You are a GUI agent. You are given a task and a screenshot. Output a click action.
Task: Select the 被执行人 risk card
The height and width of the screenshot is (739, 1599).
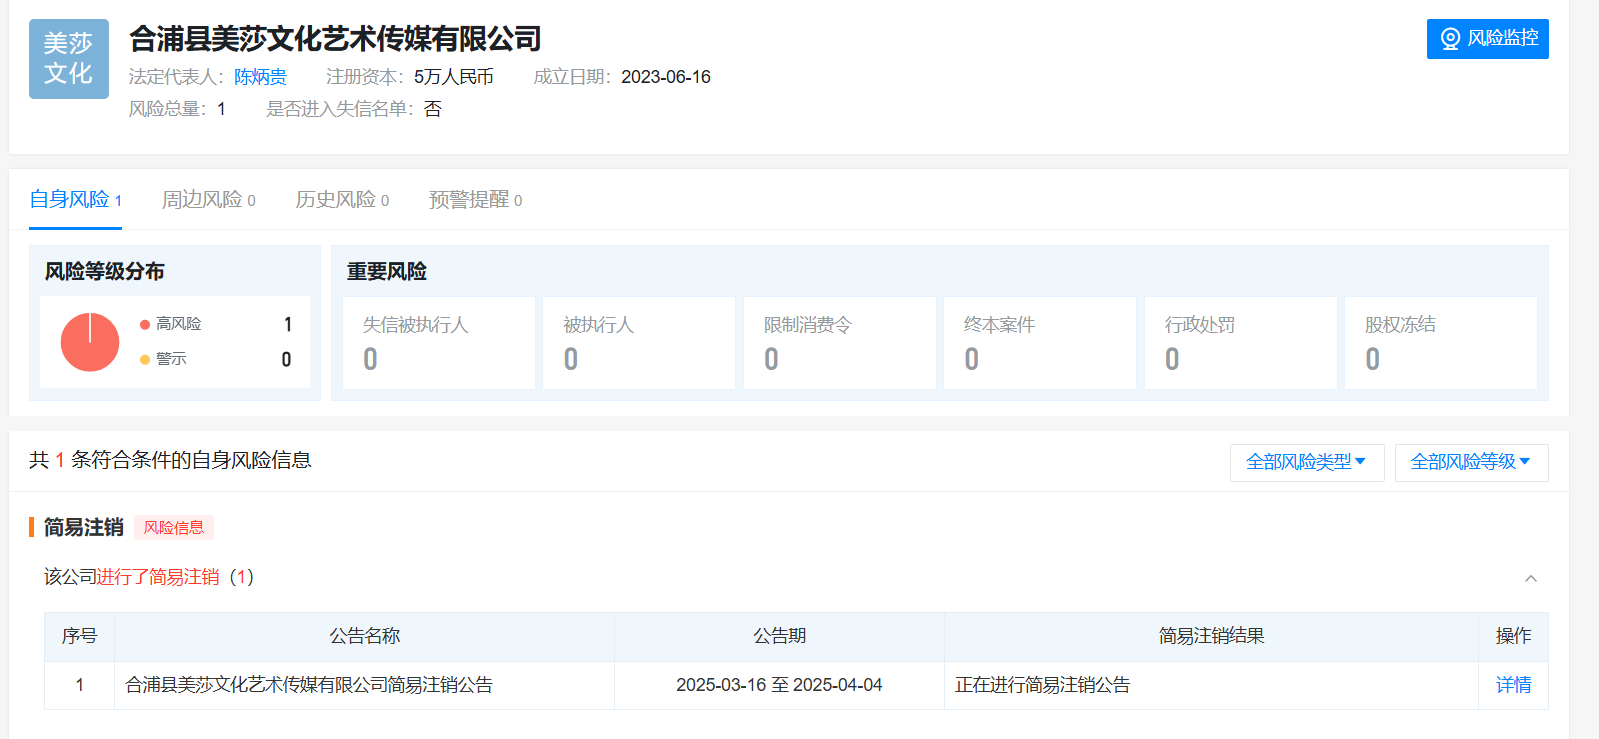[638, 342]
